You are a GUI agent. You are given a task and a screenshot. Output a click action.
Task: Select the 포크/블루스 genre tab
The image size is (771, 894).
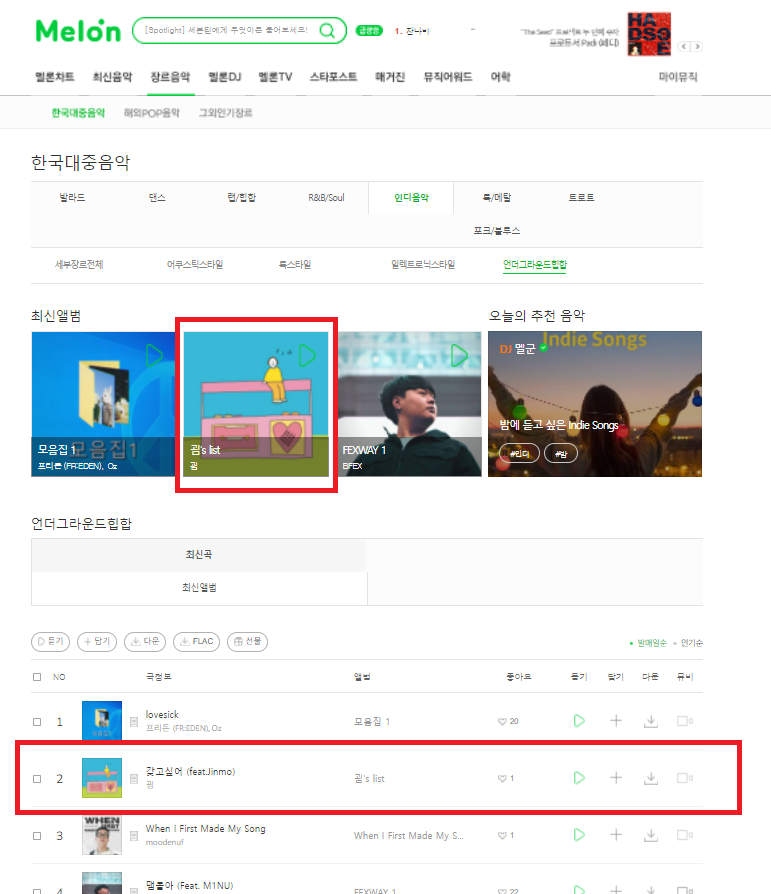tap(497, 231)
